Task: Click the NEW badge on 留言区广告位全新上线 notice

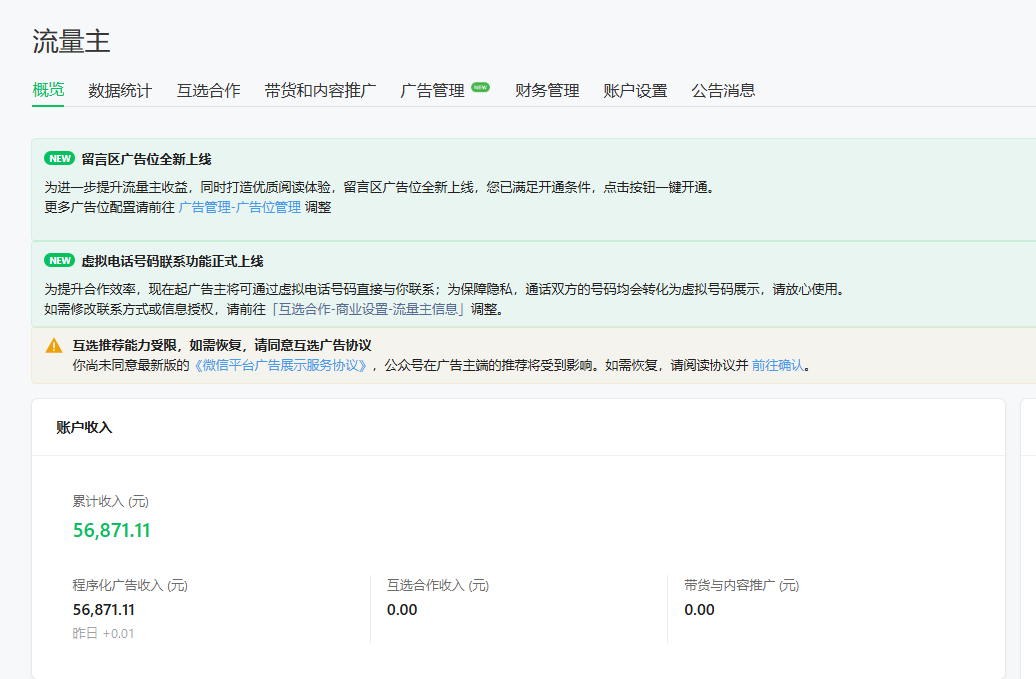Action: click(x=60, y=159)
